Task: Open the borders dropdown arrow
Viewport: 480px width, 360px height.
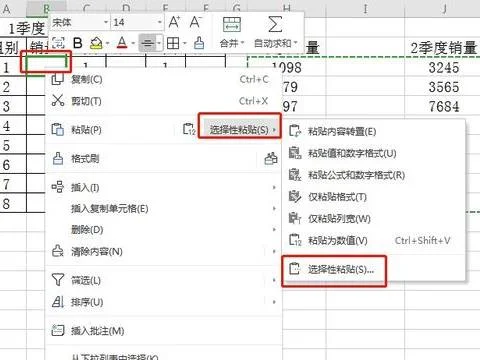Action: pos(184,43)
